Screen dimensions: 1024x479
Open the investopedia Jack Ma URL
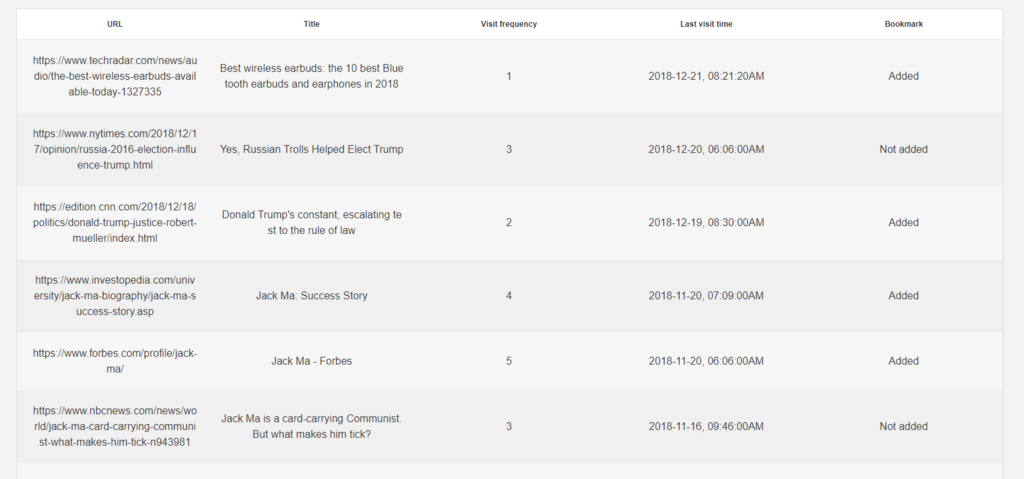115,296
